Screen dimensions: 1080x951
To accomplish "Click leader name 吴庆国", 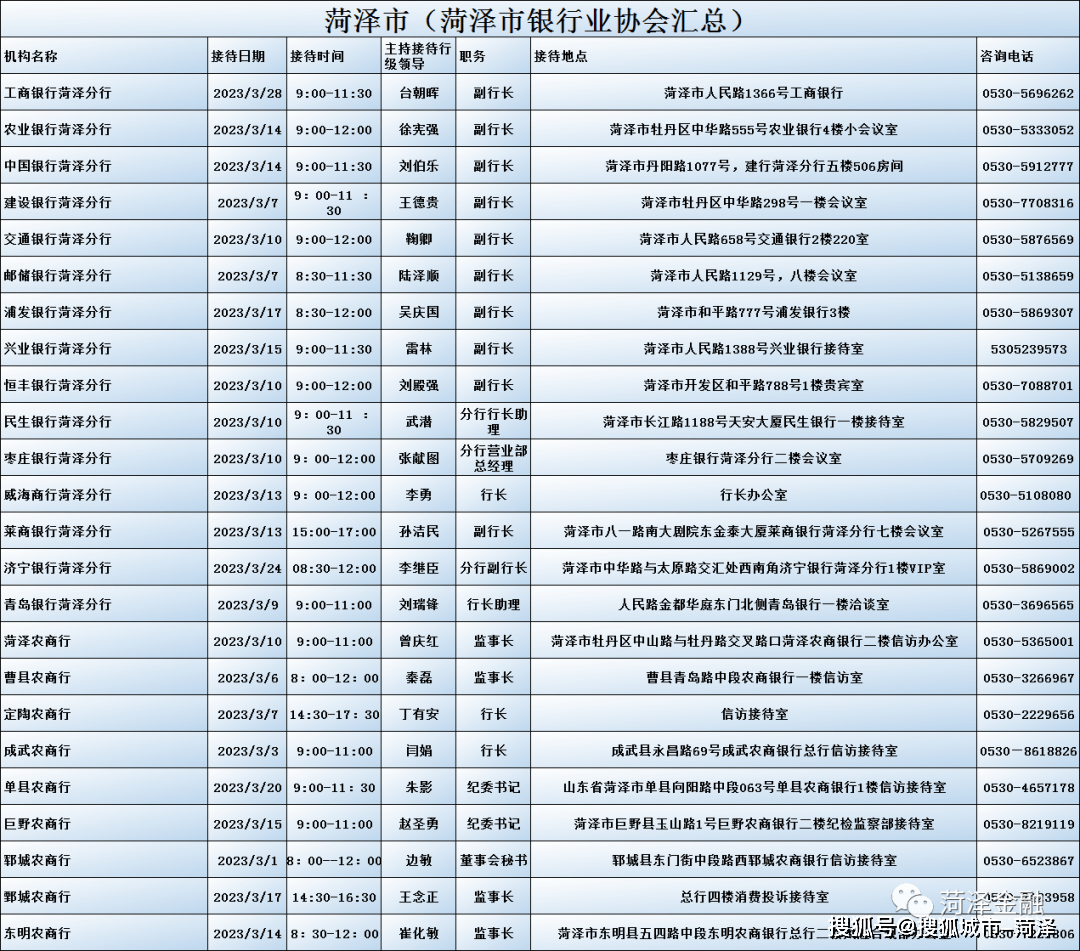I will click(419, 312).
